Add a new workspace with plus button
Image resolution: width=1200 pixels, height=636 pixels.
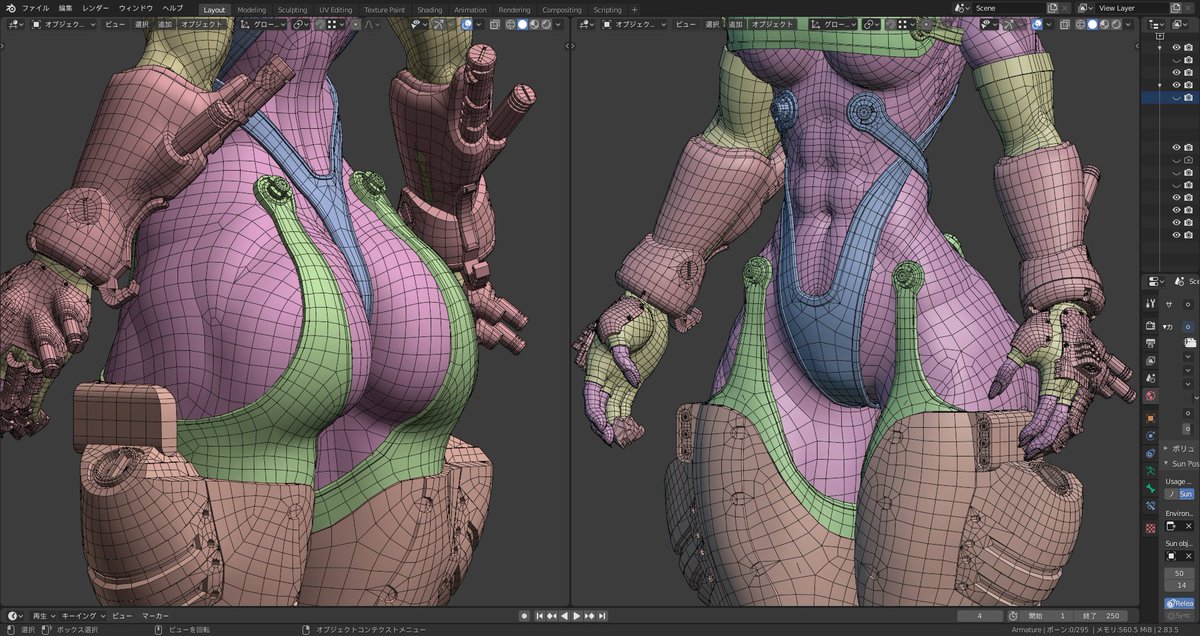click(x=634, y=9)
